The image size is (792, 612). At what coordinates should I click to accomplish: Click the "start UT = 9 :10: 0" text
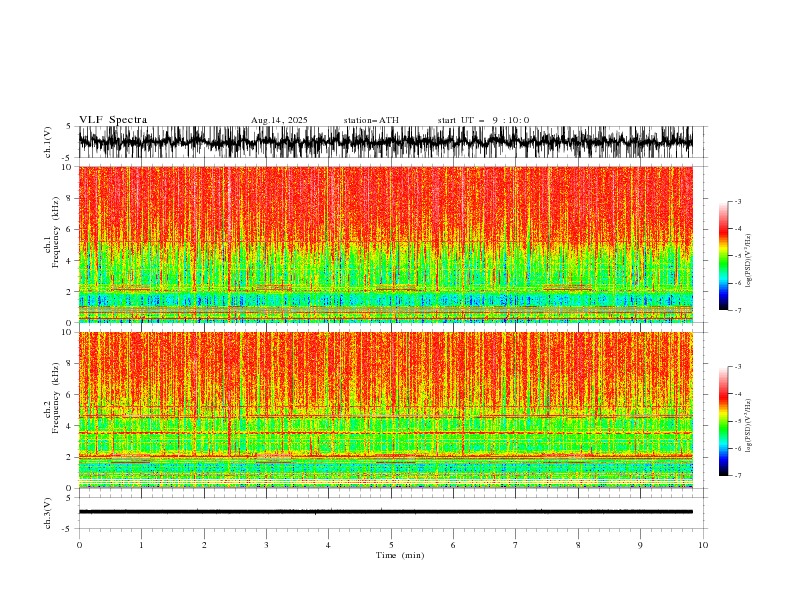483,120
